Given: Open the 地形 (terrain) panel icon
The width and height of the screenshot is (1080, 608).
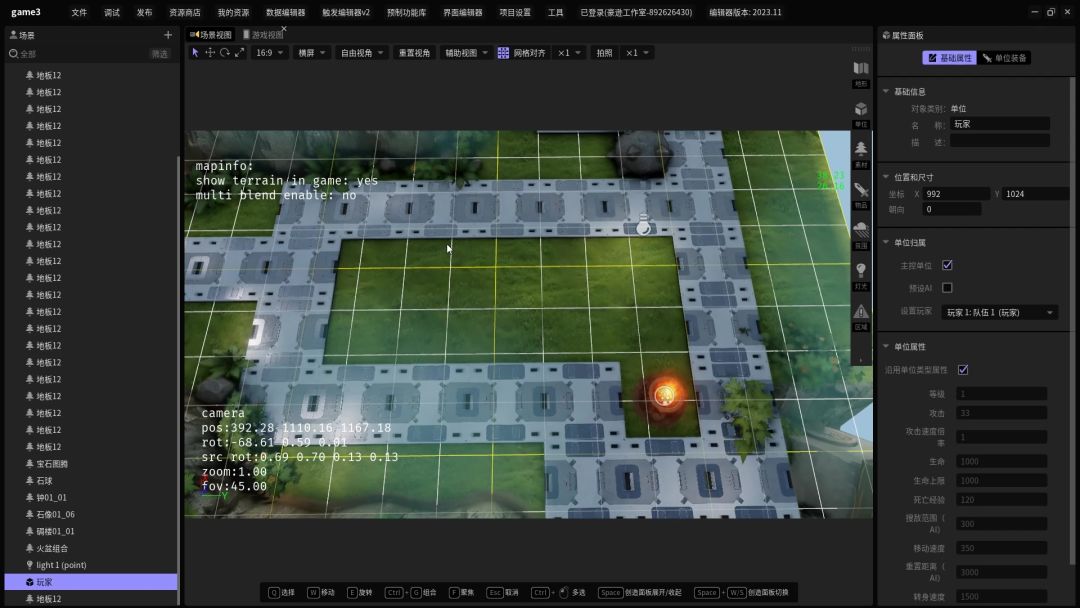Looking at the screenshot, I should click(x=861, y=70).
